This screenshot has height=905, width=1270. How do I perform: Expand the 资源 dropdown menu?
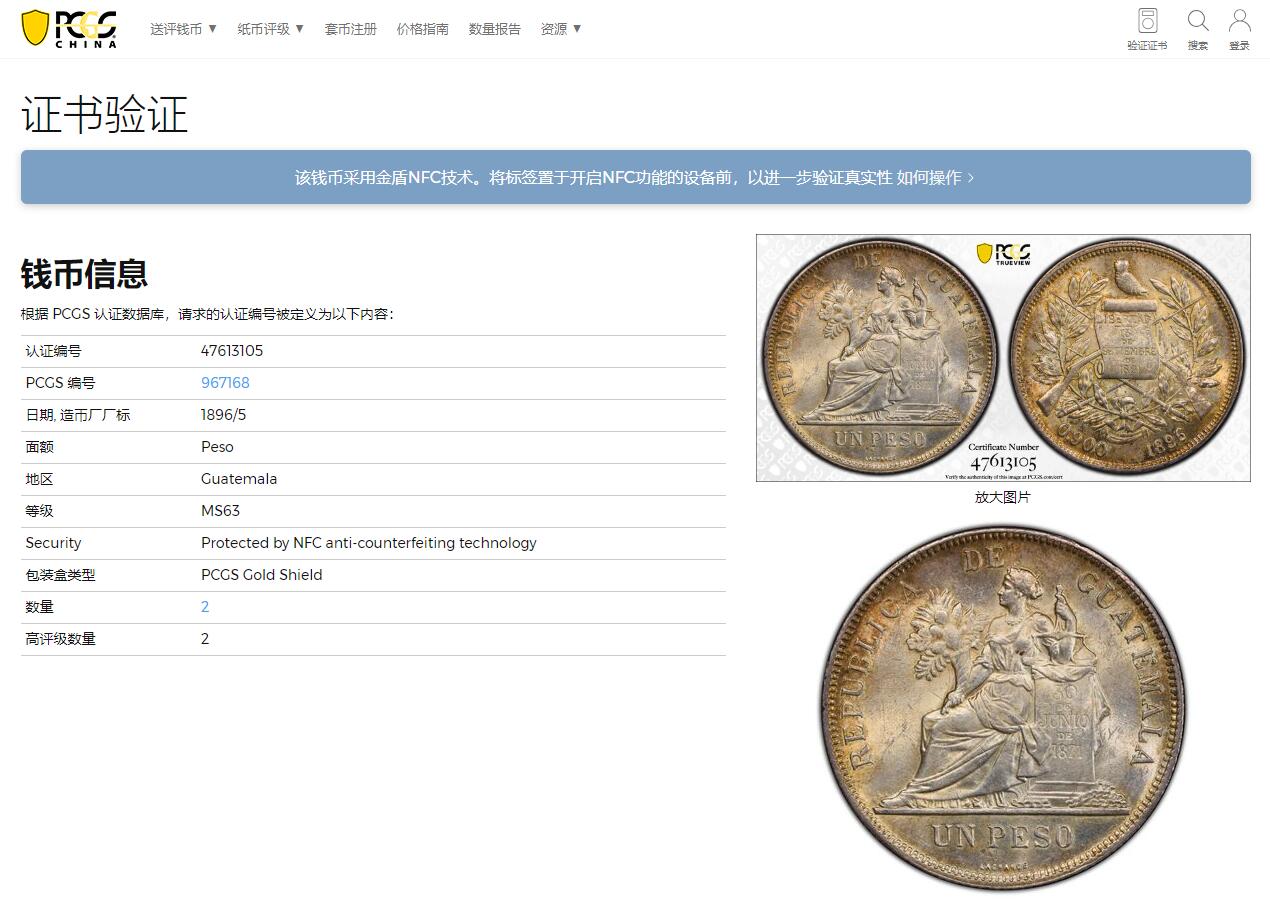561,29
